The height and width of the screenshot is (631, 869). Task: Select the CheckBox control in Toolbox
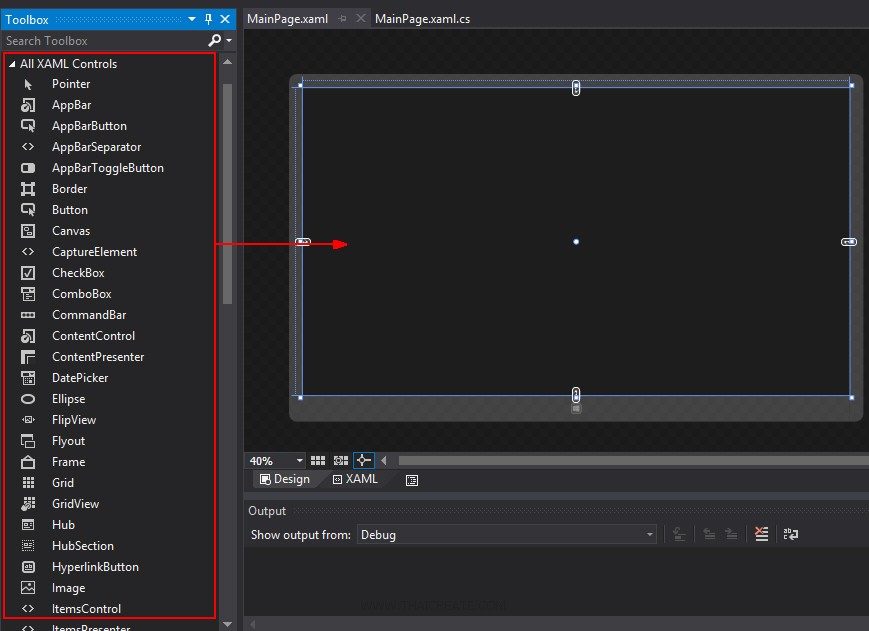click(x=78, y=273)
